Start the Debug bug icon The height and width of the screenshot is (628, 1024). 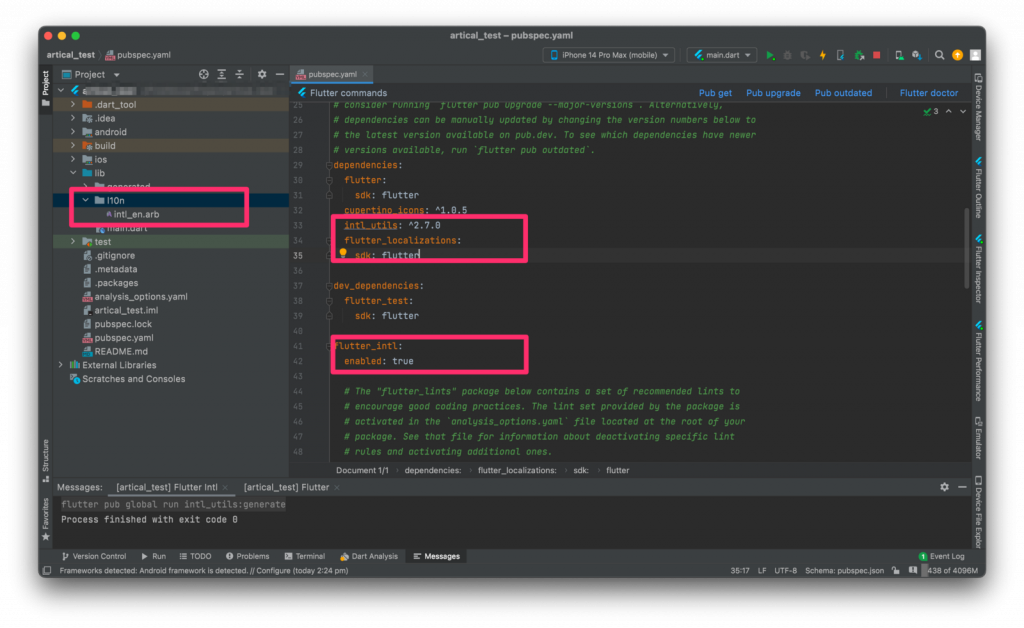coord(788,55)
